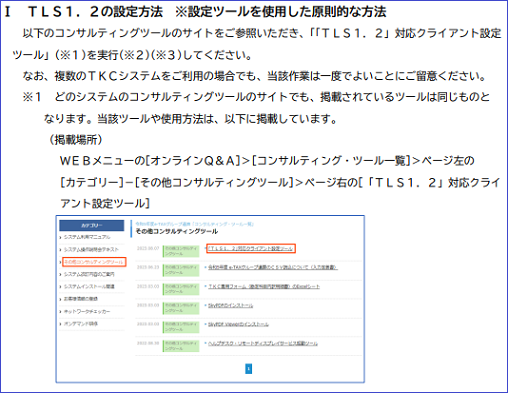The image size is (508, 393).
Task: Click the arrow beside ネットワークチェッカー
Action: point(61,312)
